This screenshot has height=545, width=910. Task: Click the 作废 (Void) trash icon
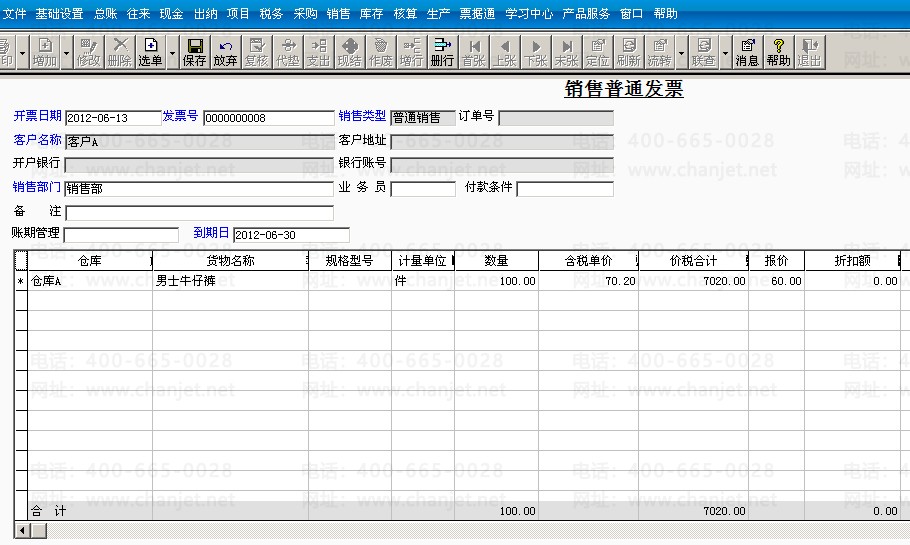[381, 52]
